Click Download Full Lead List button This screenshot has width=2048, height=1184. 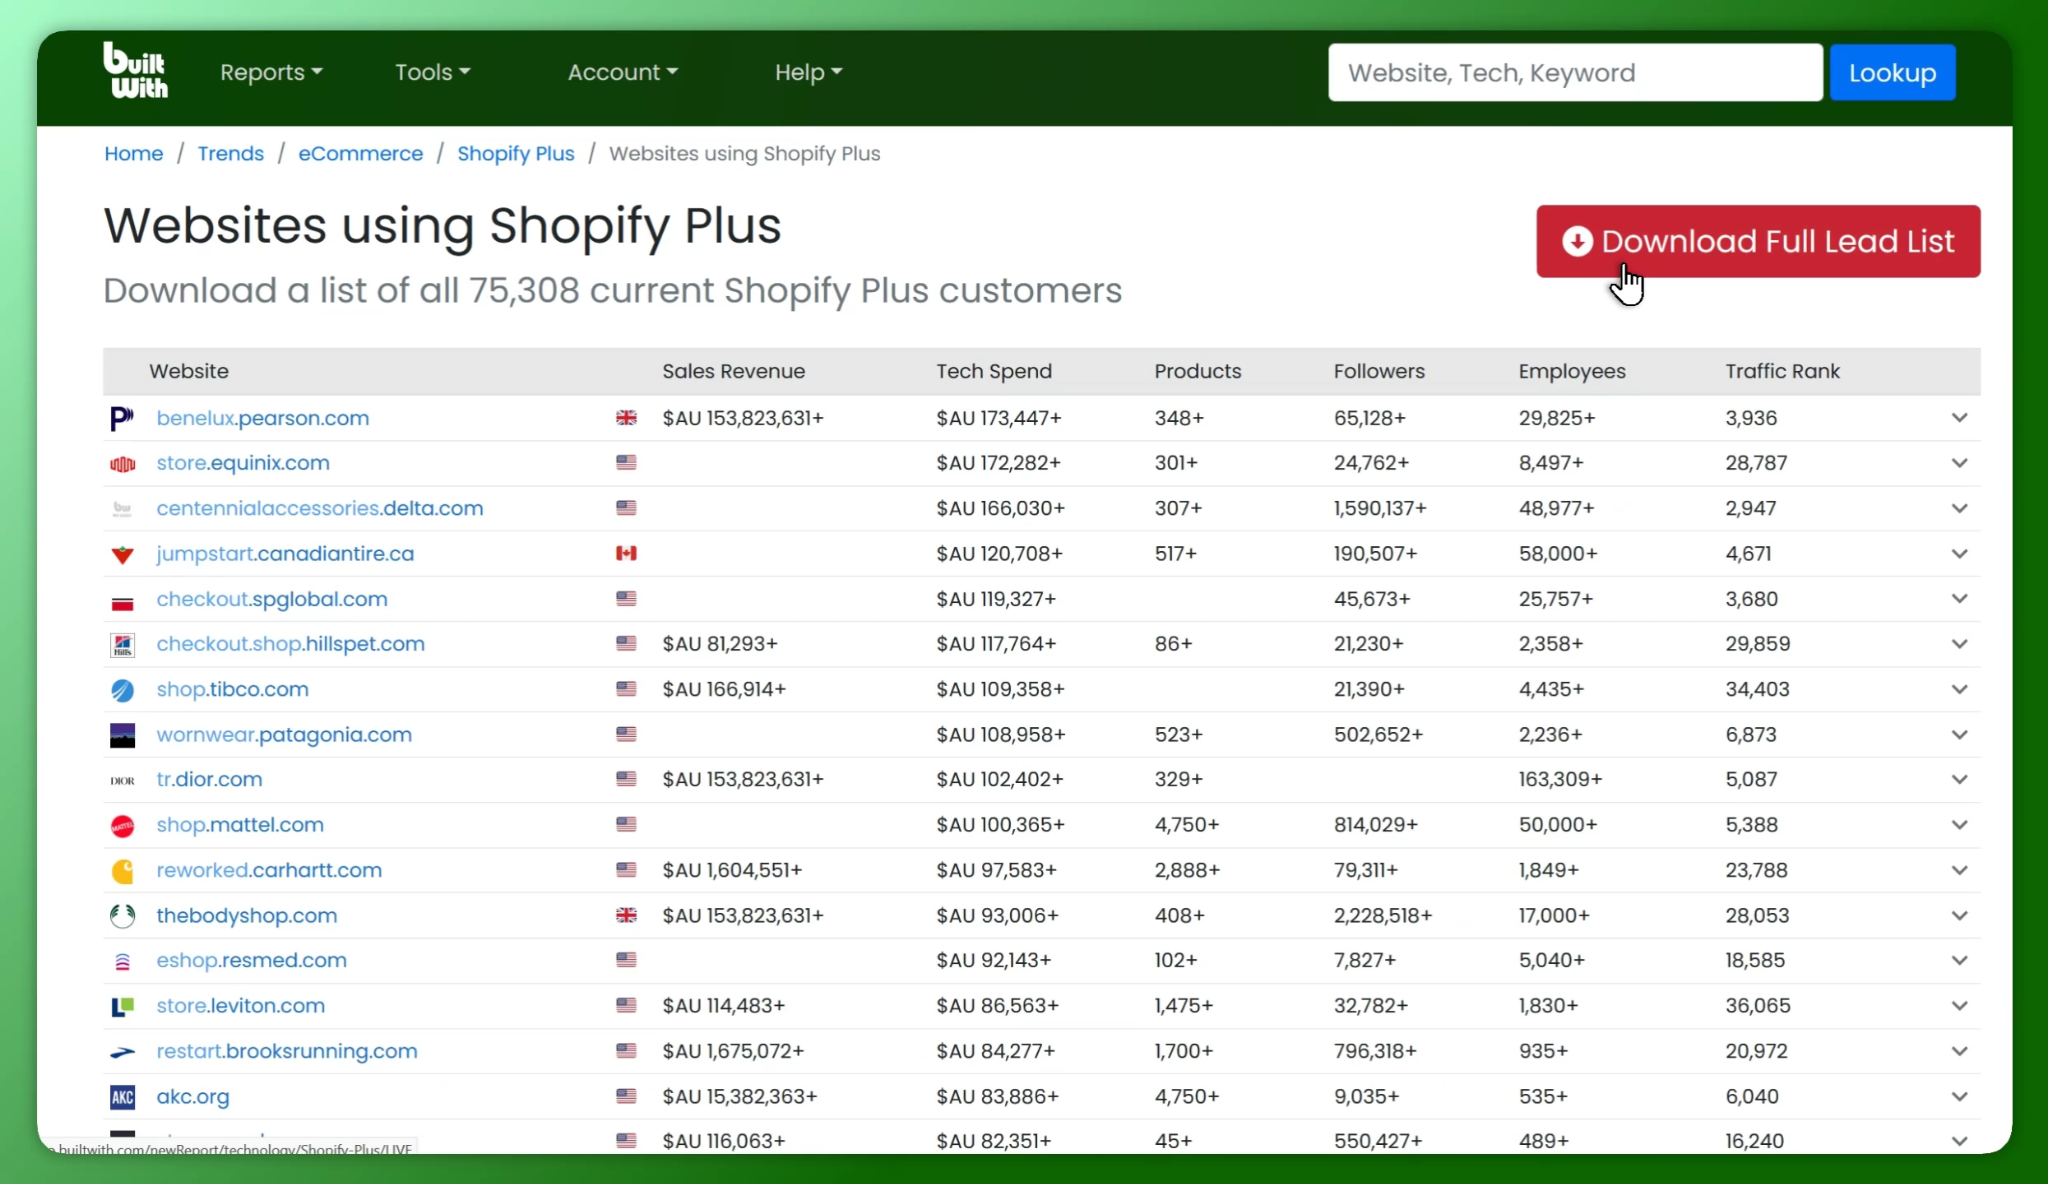pyautogui.click(x=1758, y=241)
